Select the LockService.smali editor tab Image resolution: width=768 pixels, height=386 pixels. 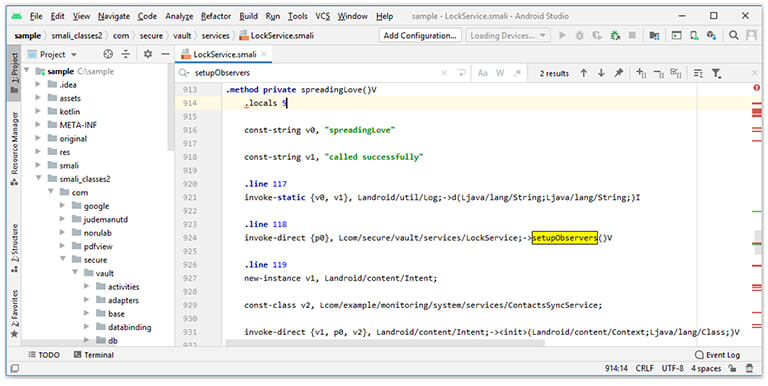(x=224, y=54)
